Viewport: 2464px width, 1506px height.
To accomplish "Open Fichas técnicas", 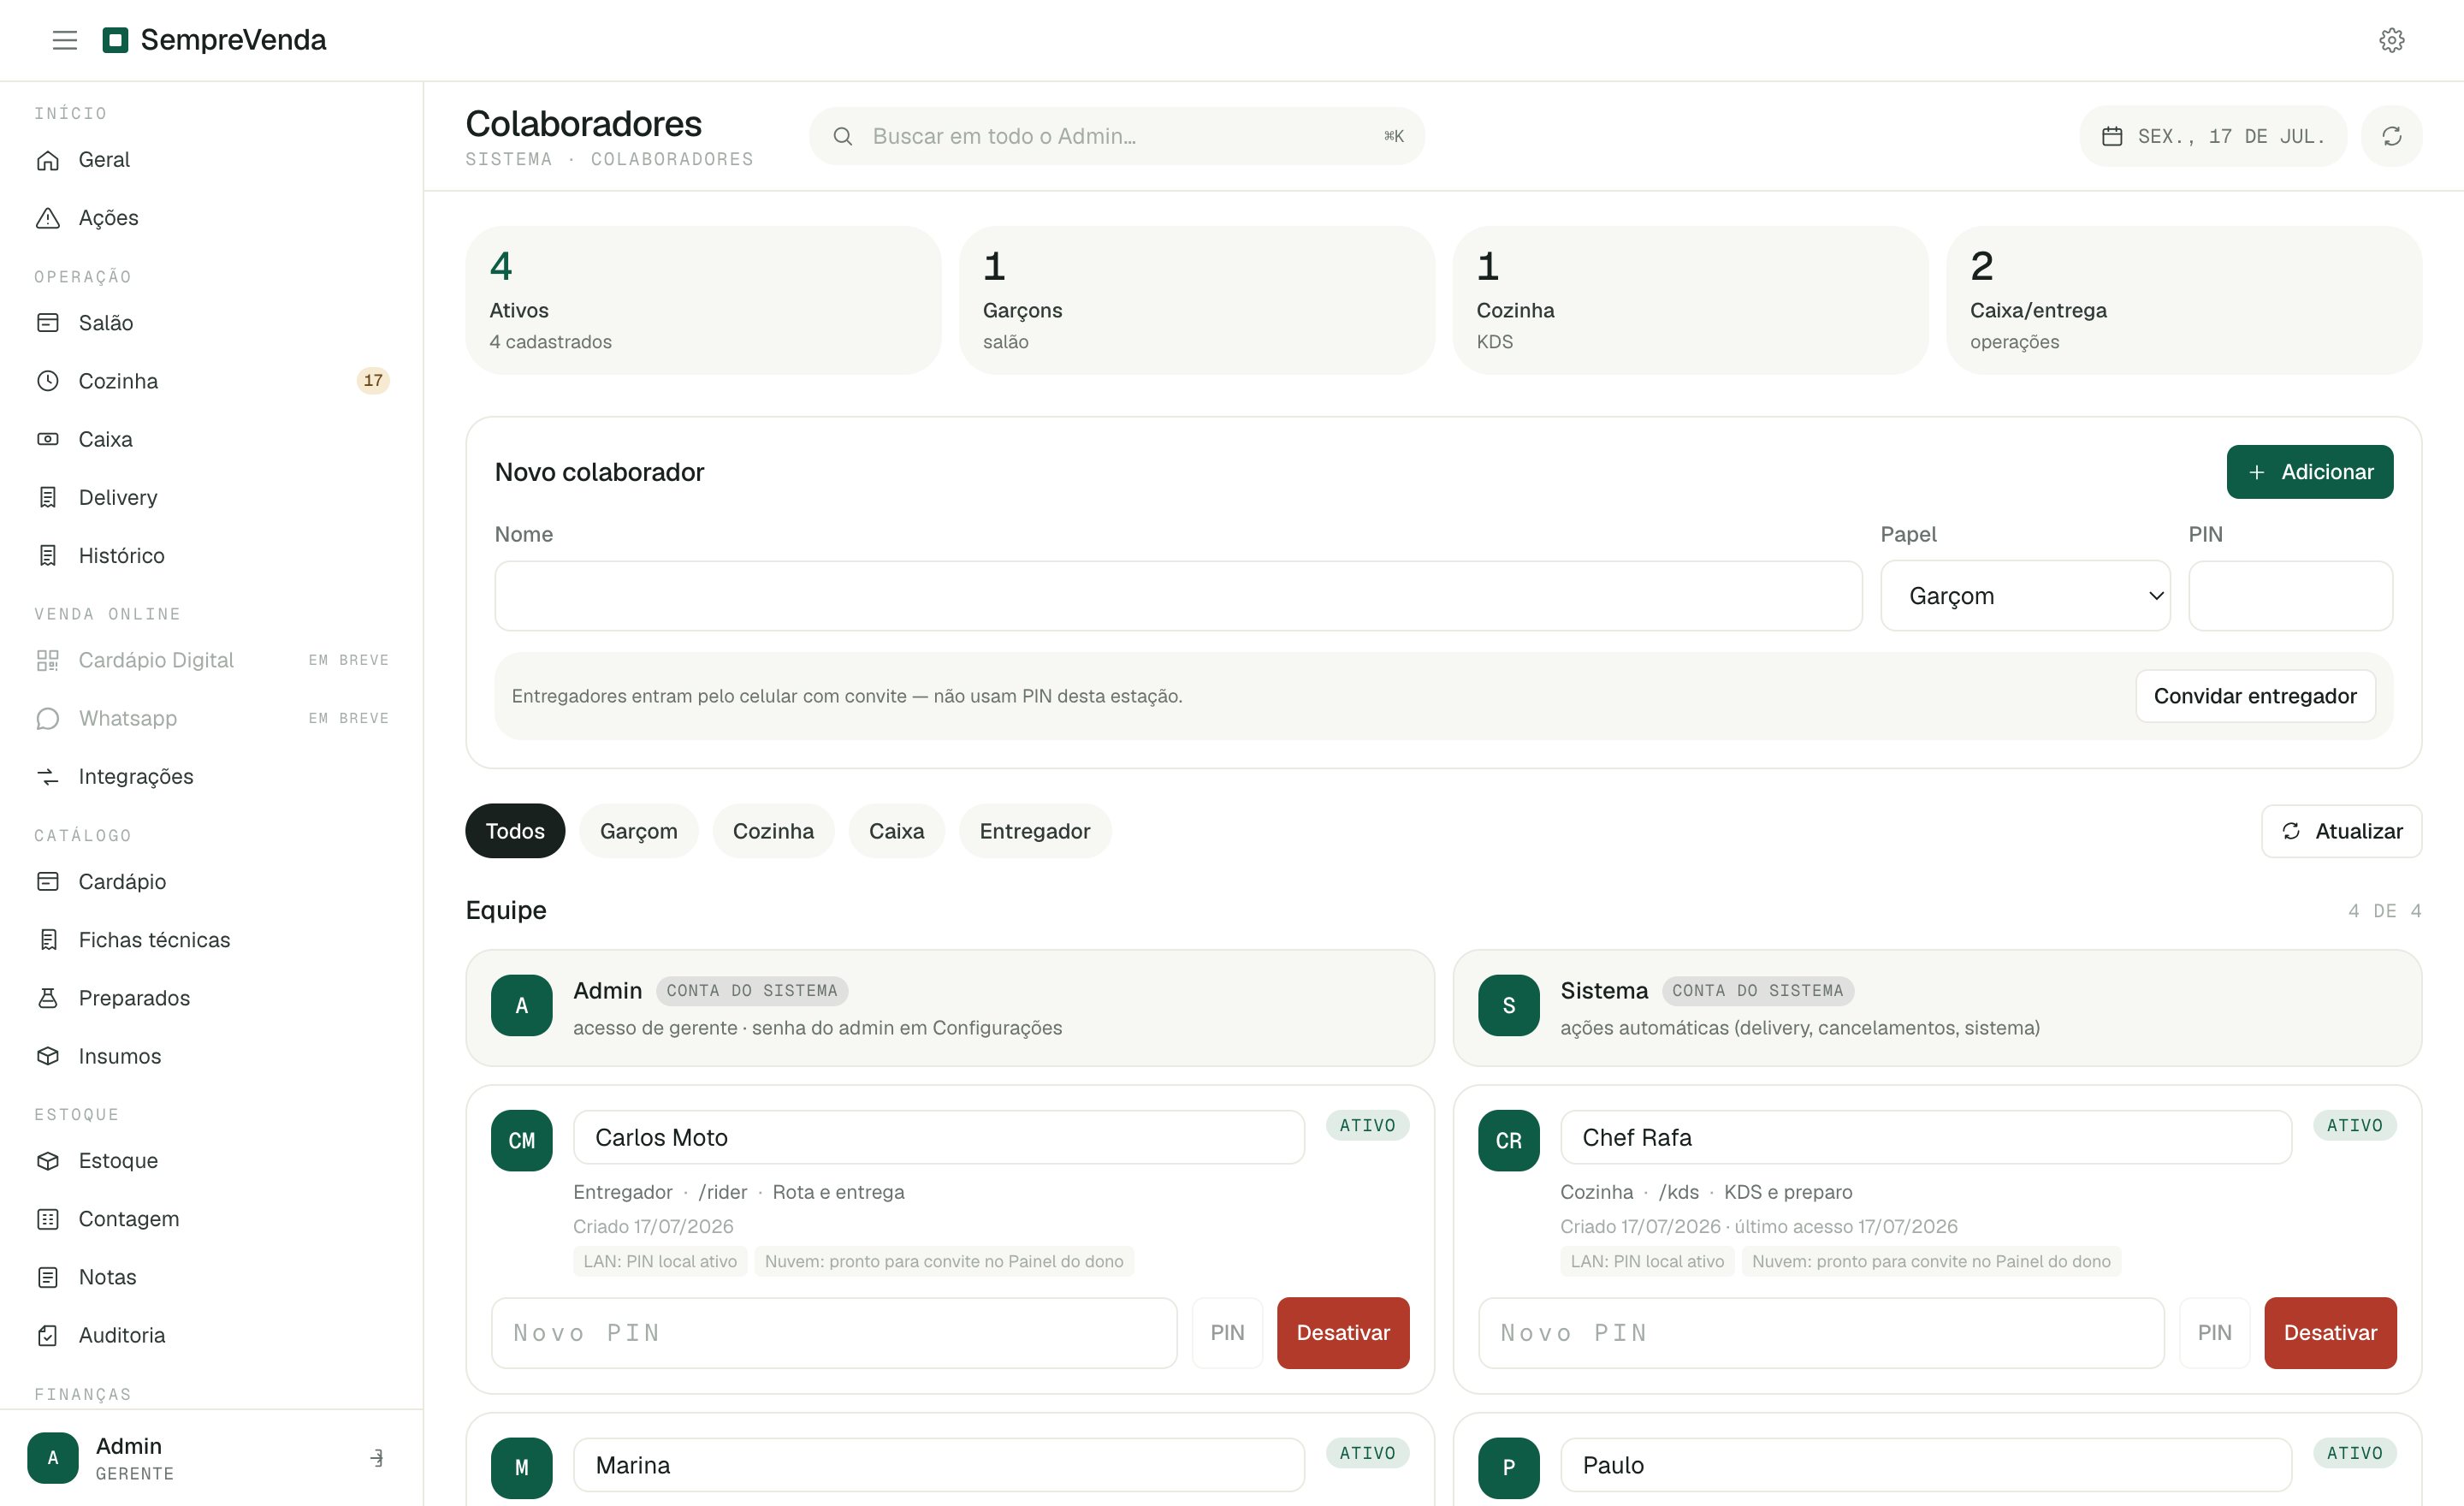I will [211, 940].
